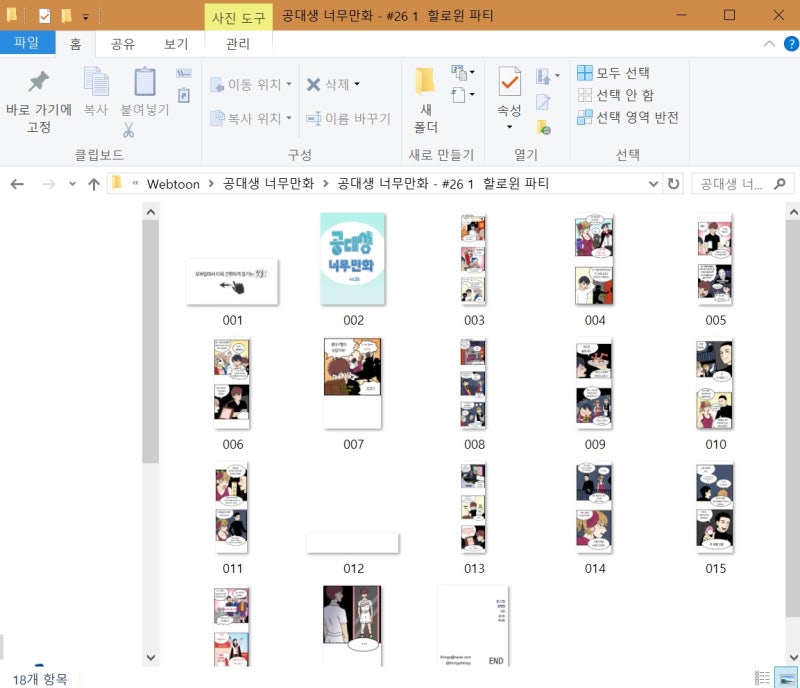Click file name 005
The width and height of the screenshot is (800, 688).
coord(715,320)
